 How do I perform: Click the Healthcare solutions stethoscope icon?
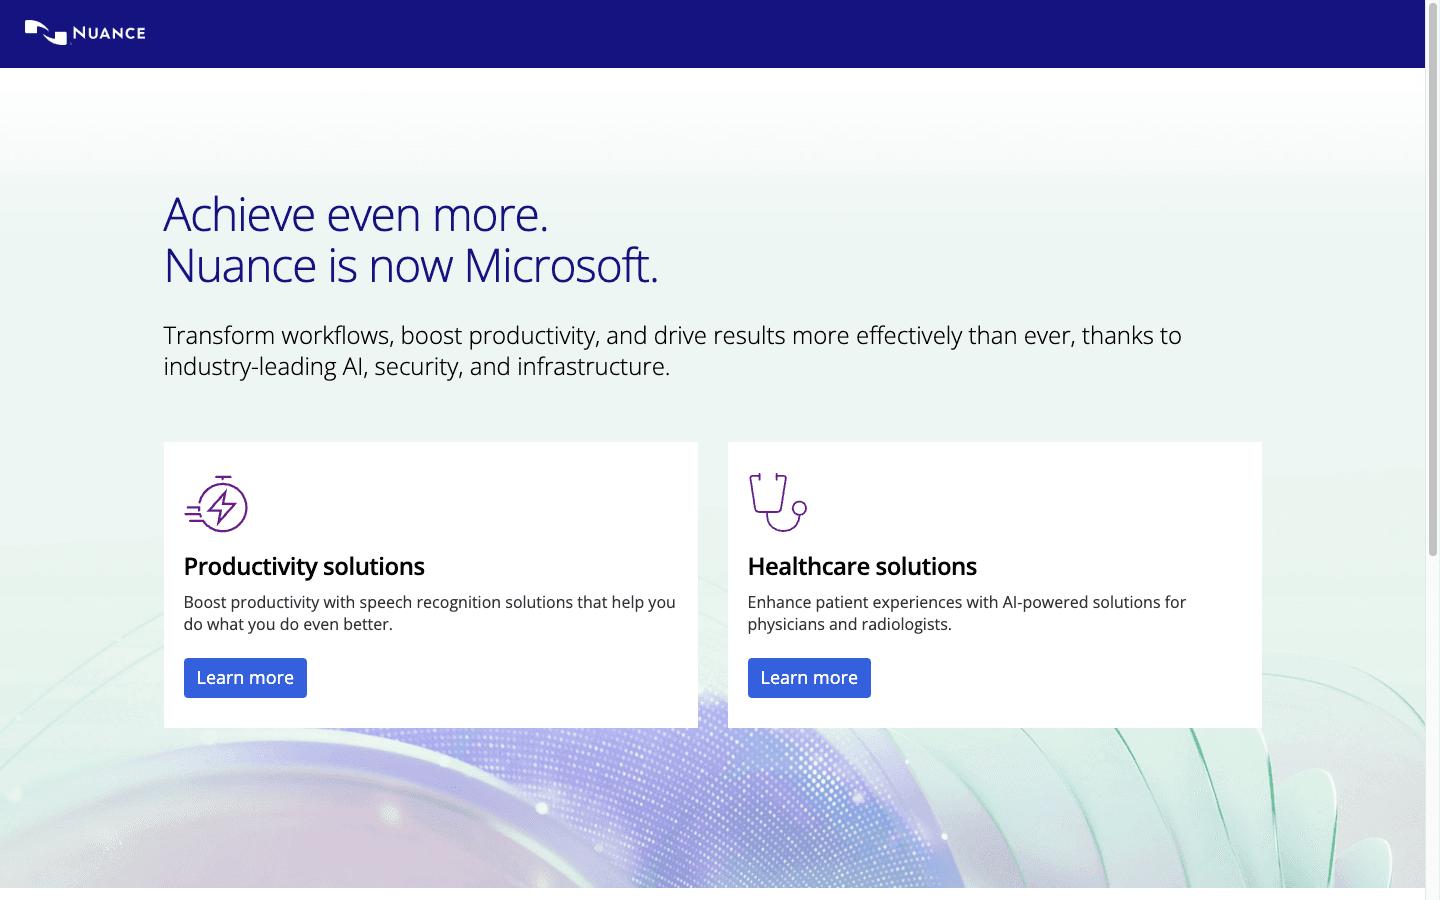pos(777,502)
